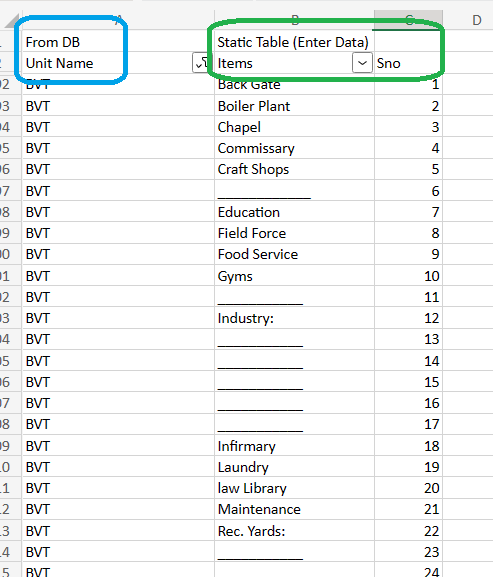Select the Sno cell with value 18
Image resolution: width=493 pixels, height=577 pixels.
click(408, 446)
